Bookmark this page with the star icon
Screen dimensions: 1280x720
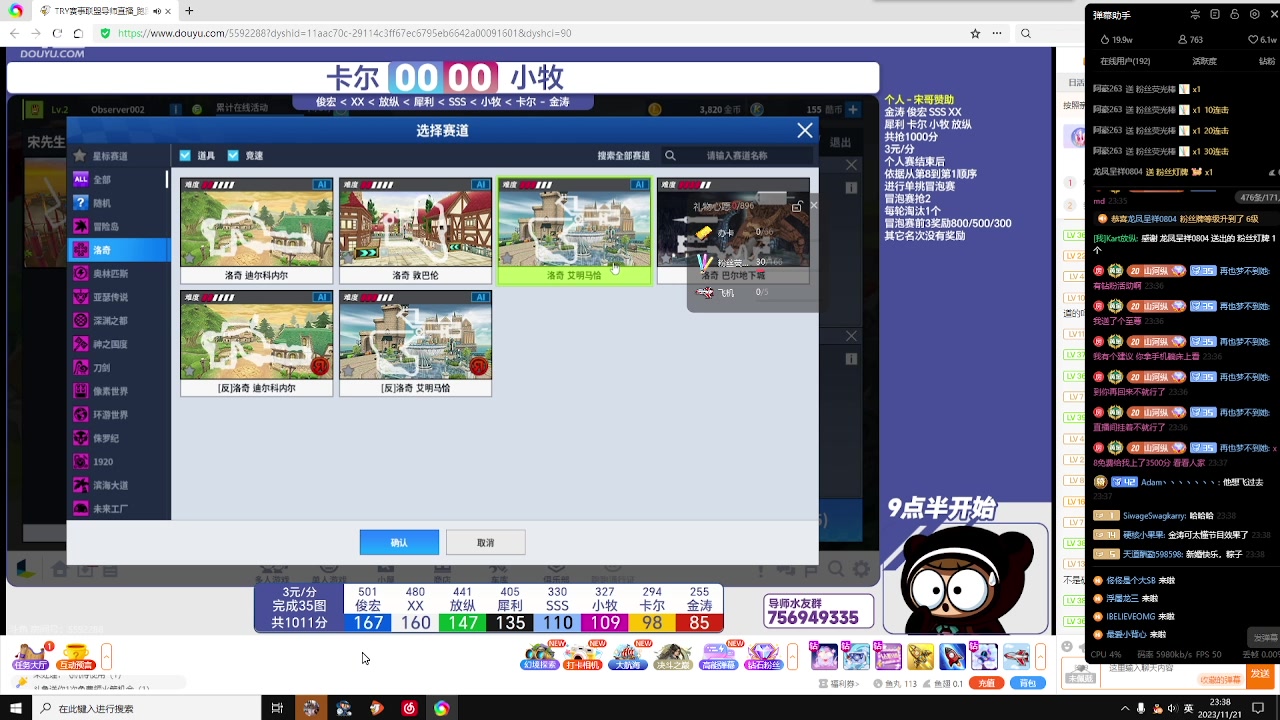tap(975, 33)
